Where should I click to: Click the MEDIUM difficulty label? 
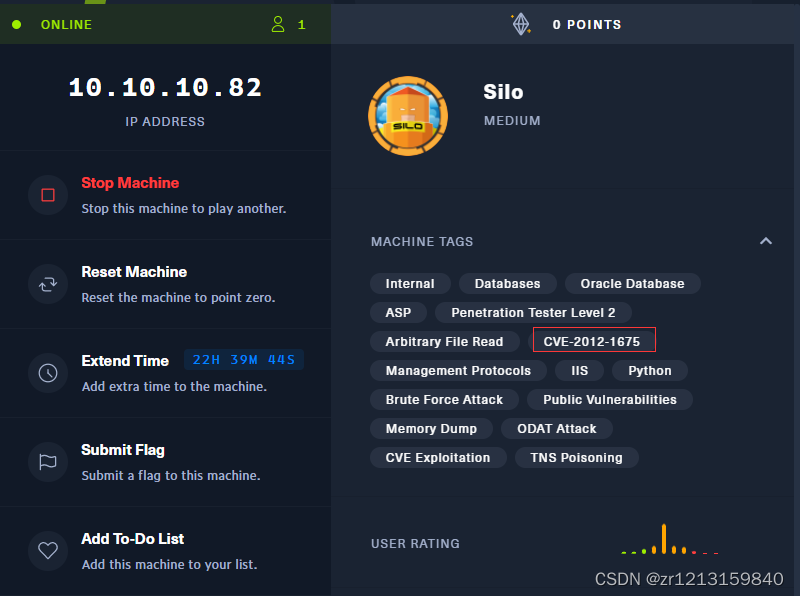pos(512,121)
